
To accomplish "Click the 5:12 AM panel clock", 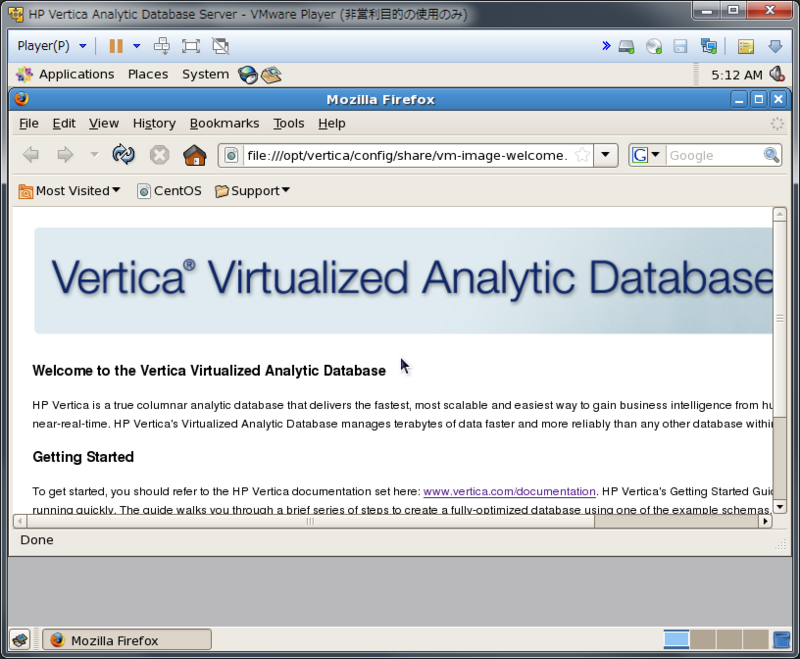I will (x=737, y=75).
